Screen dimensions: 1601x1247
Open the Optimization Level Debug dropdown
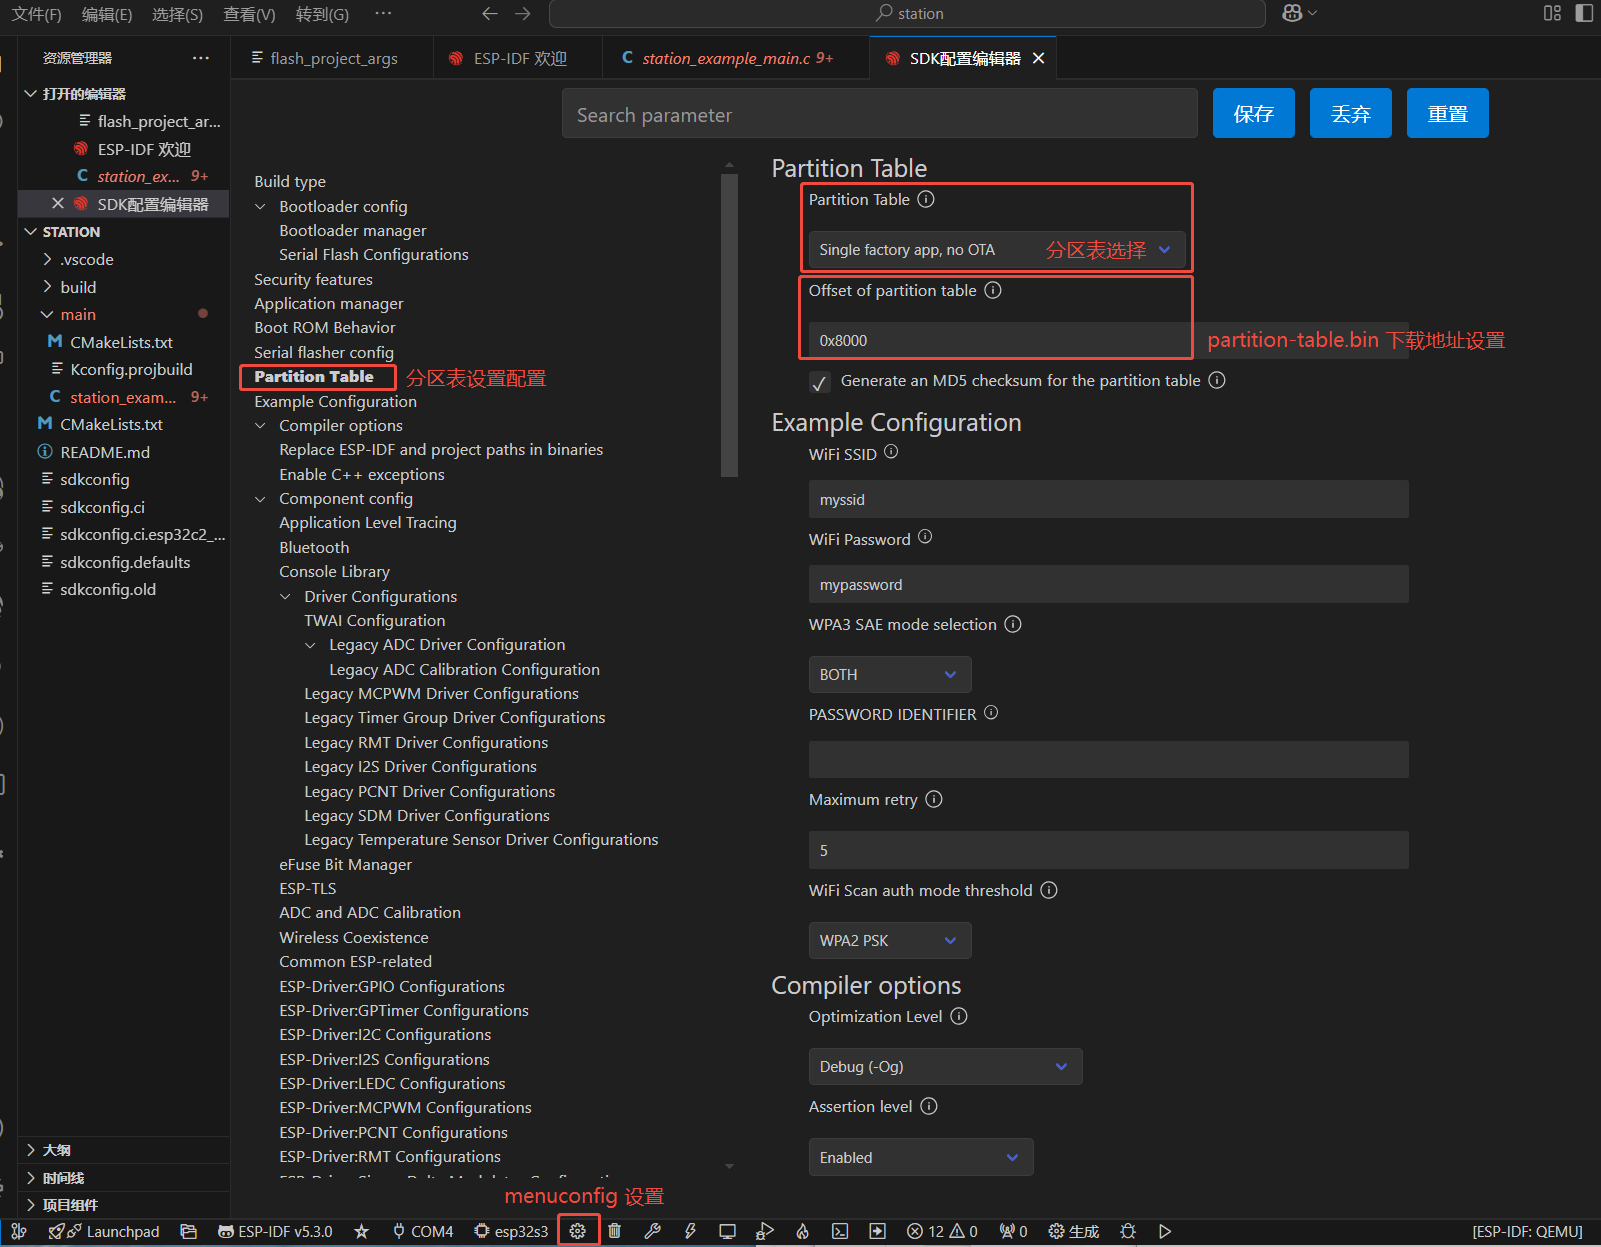(x=945, y=1067)
